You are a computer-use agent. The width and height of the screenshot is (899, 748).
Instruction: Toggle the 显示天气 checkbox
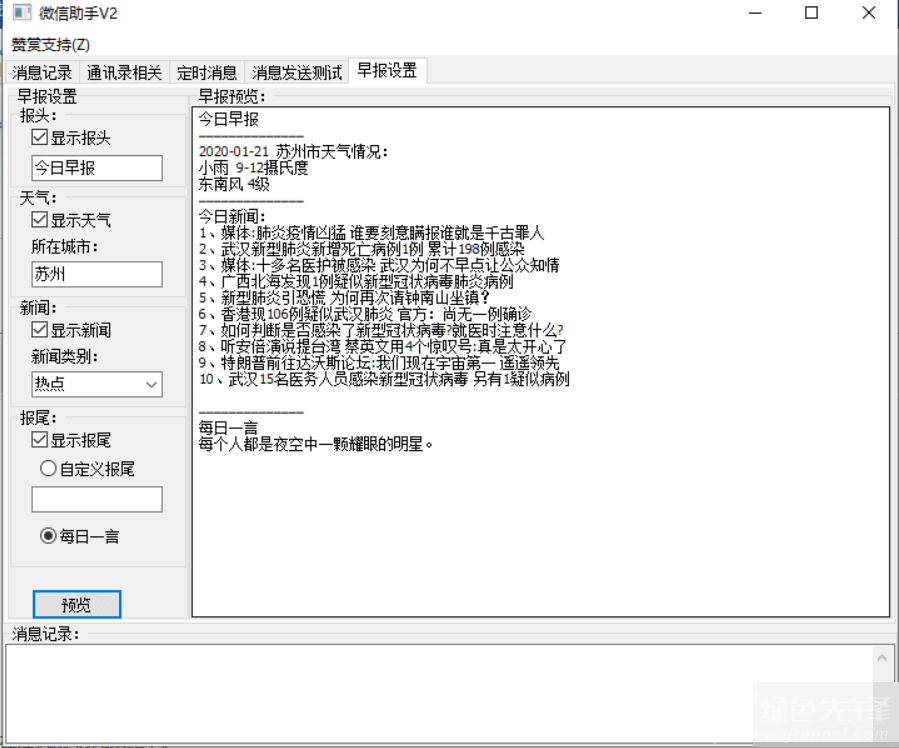coord(40,220)
